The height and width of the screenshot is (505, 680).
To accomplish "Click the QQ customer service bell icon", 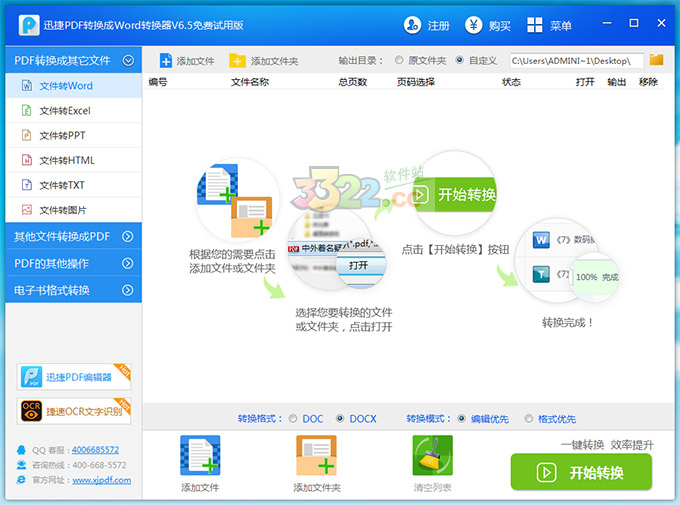I will click(21, 450).
